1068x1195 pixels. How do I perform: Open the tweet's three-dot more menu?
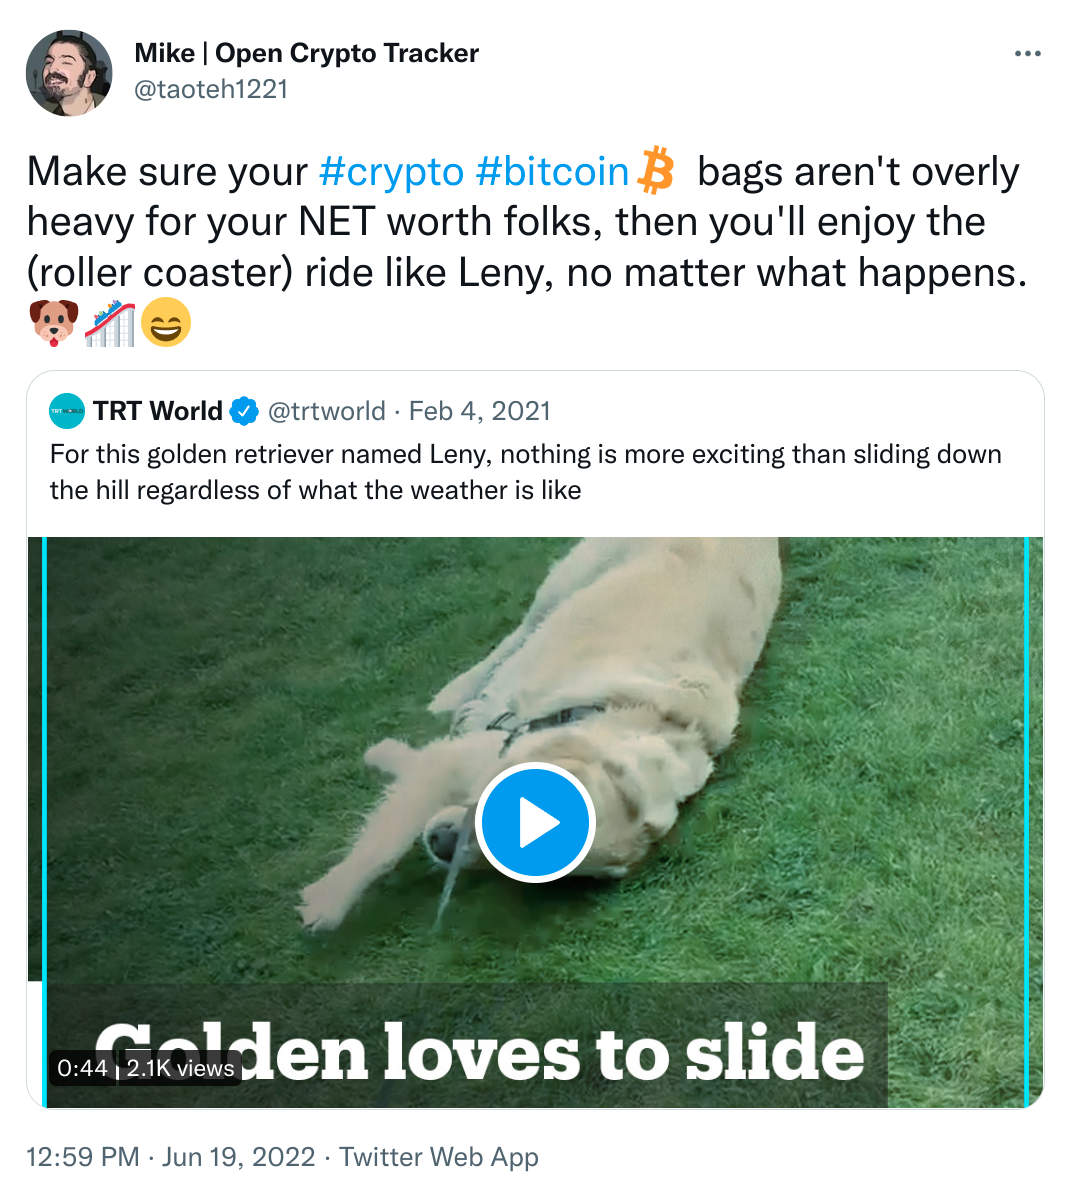pos(1027,54)
